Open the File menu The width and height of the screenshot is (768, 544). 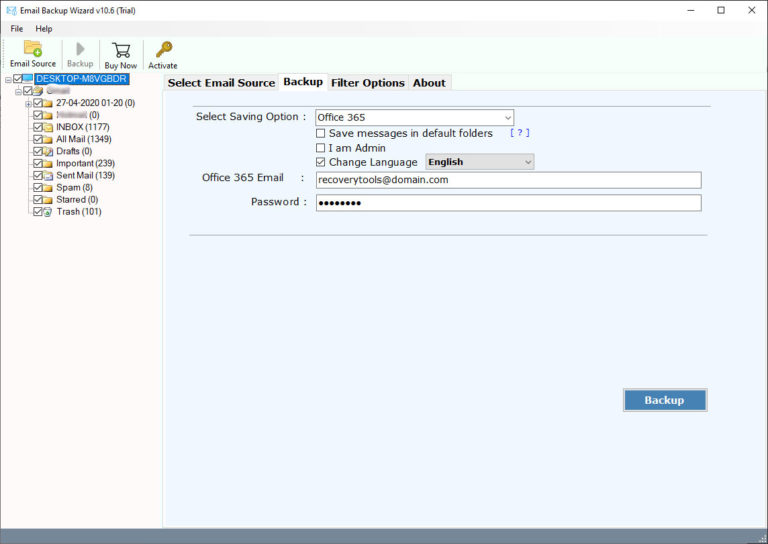pyautogui.click(x=17, y=29)
